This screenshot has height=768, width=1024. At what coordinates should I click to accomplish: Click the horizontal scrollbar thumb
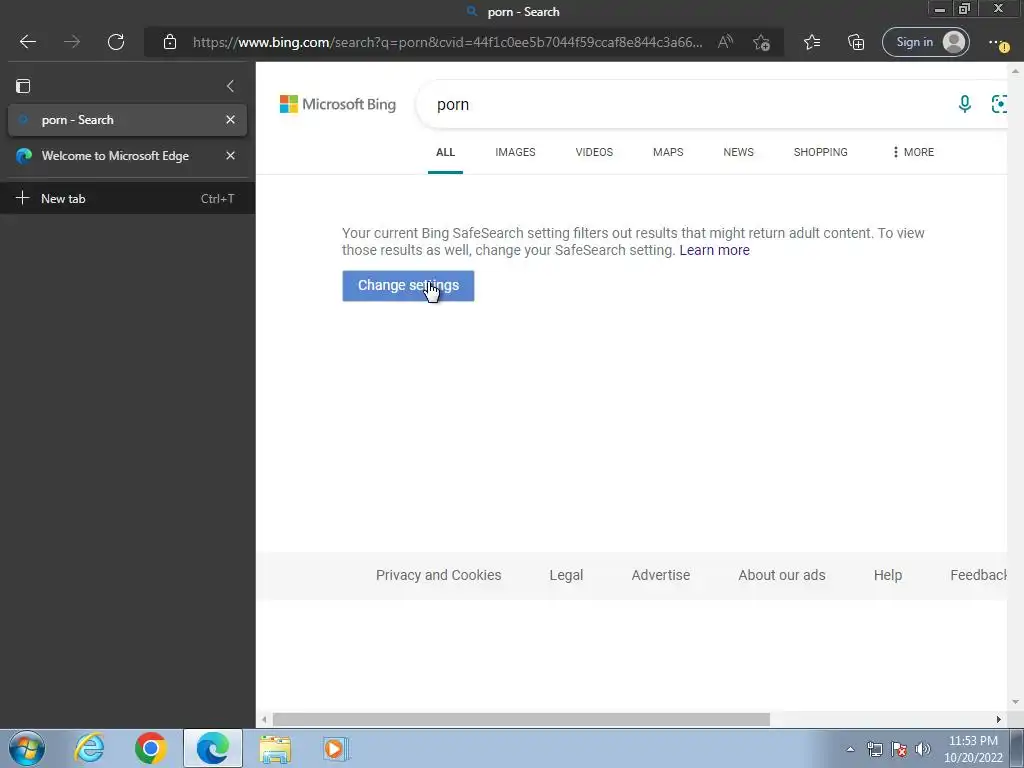pyautogui.click(x=521, y=719)
